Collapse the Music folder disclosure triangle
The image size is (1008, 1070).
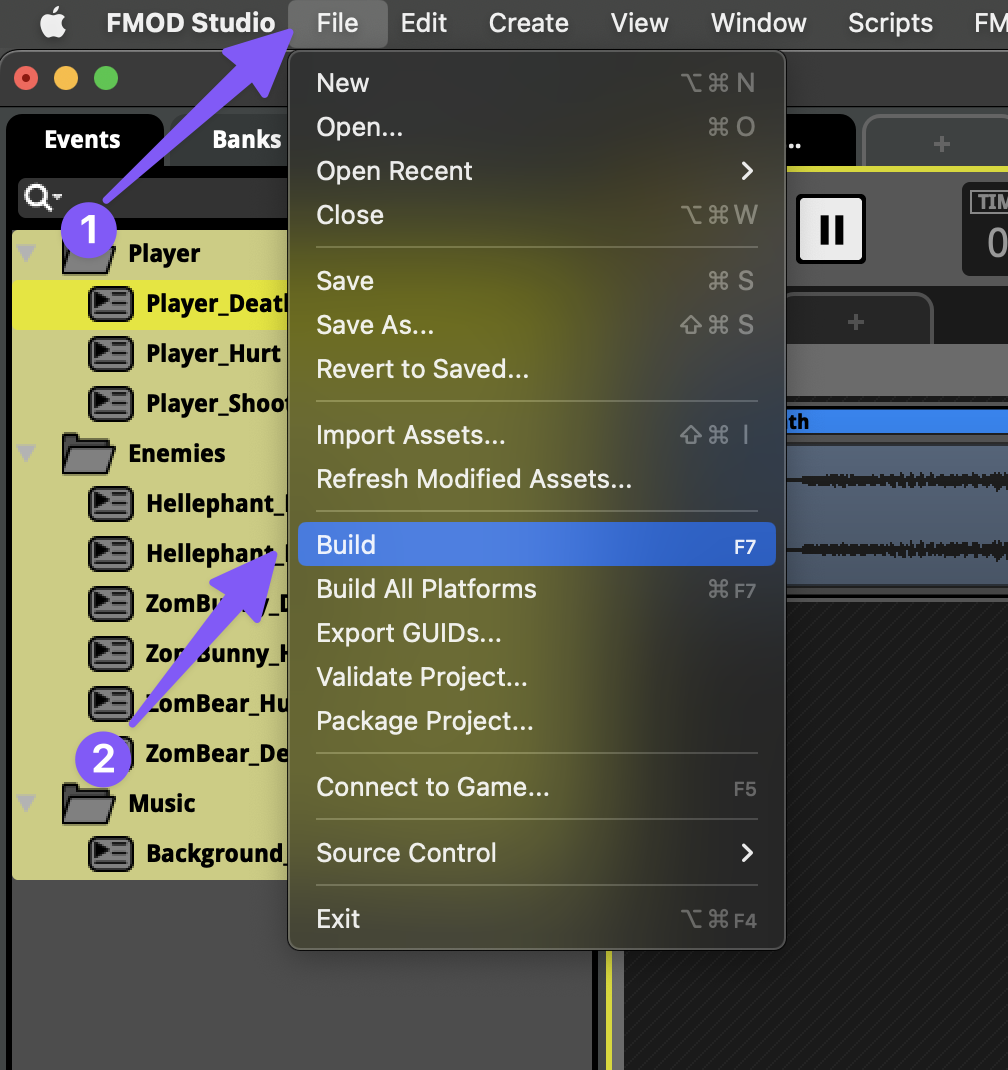click(x=27, y=804)
